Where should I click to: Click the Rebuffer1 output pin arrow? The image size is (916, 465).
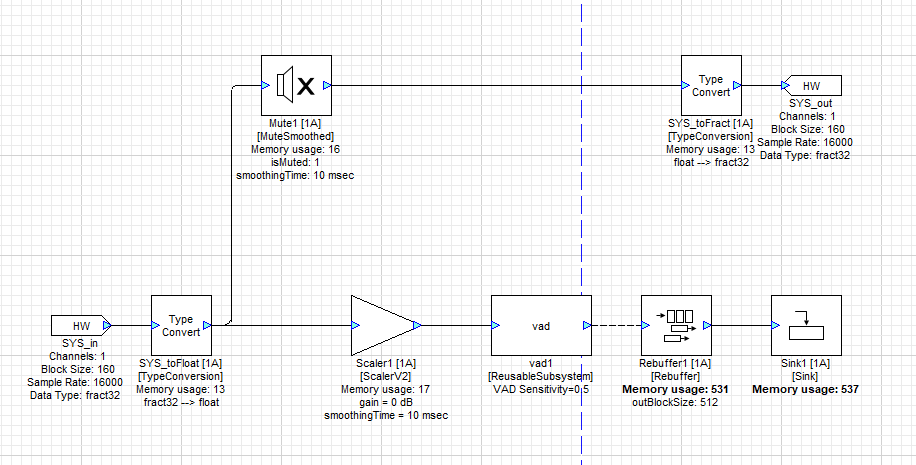pos(706,325)
